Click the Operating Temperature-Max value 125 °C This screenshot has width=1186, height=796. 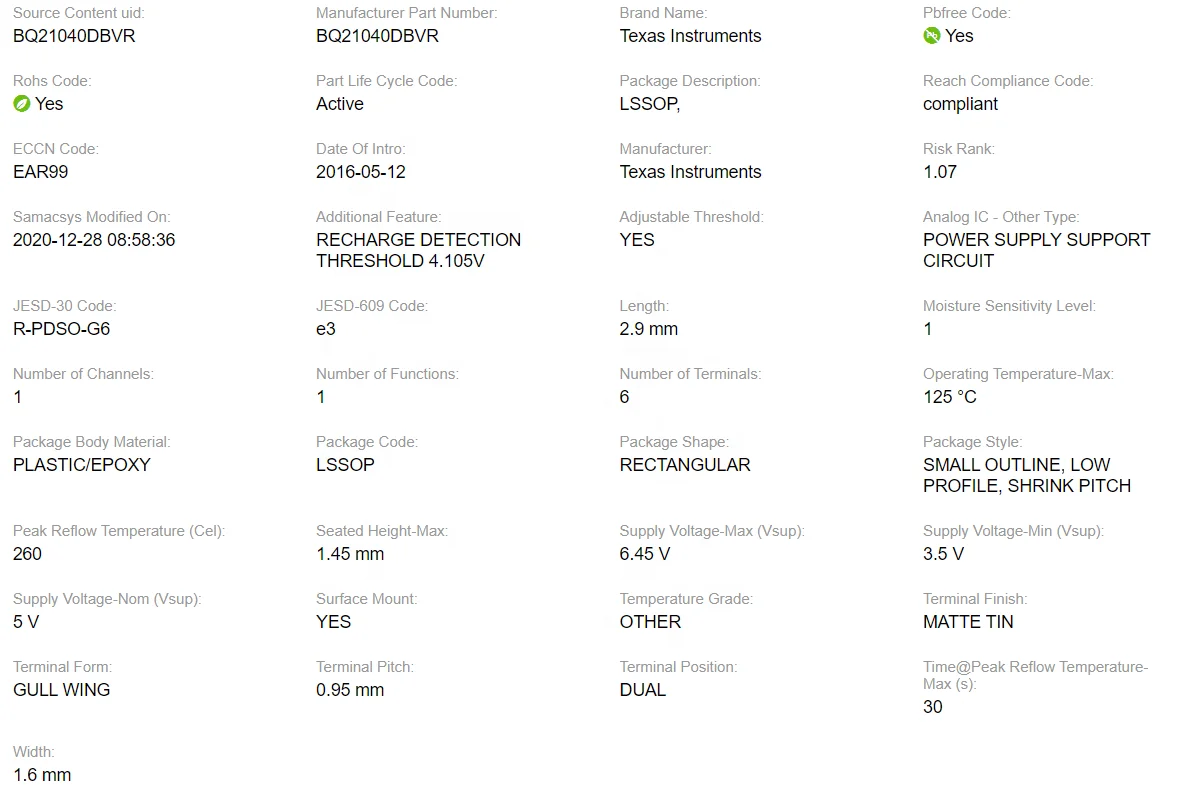(950, 397)
